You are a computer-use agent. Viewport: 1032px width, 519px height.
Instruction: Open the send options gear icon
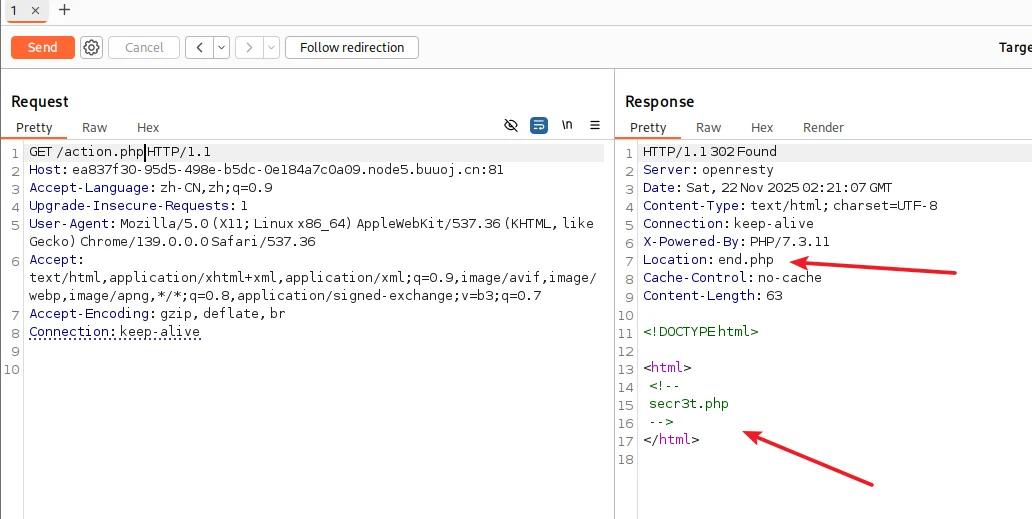(92, 47)
